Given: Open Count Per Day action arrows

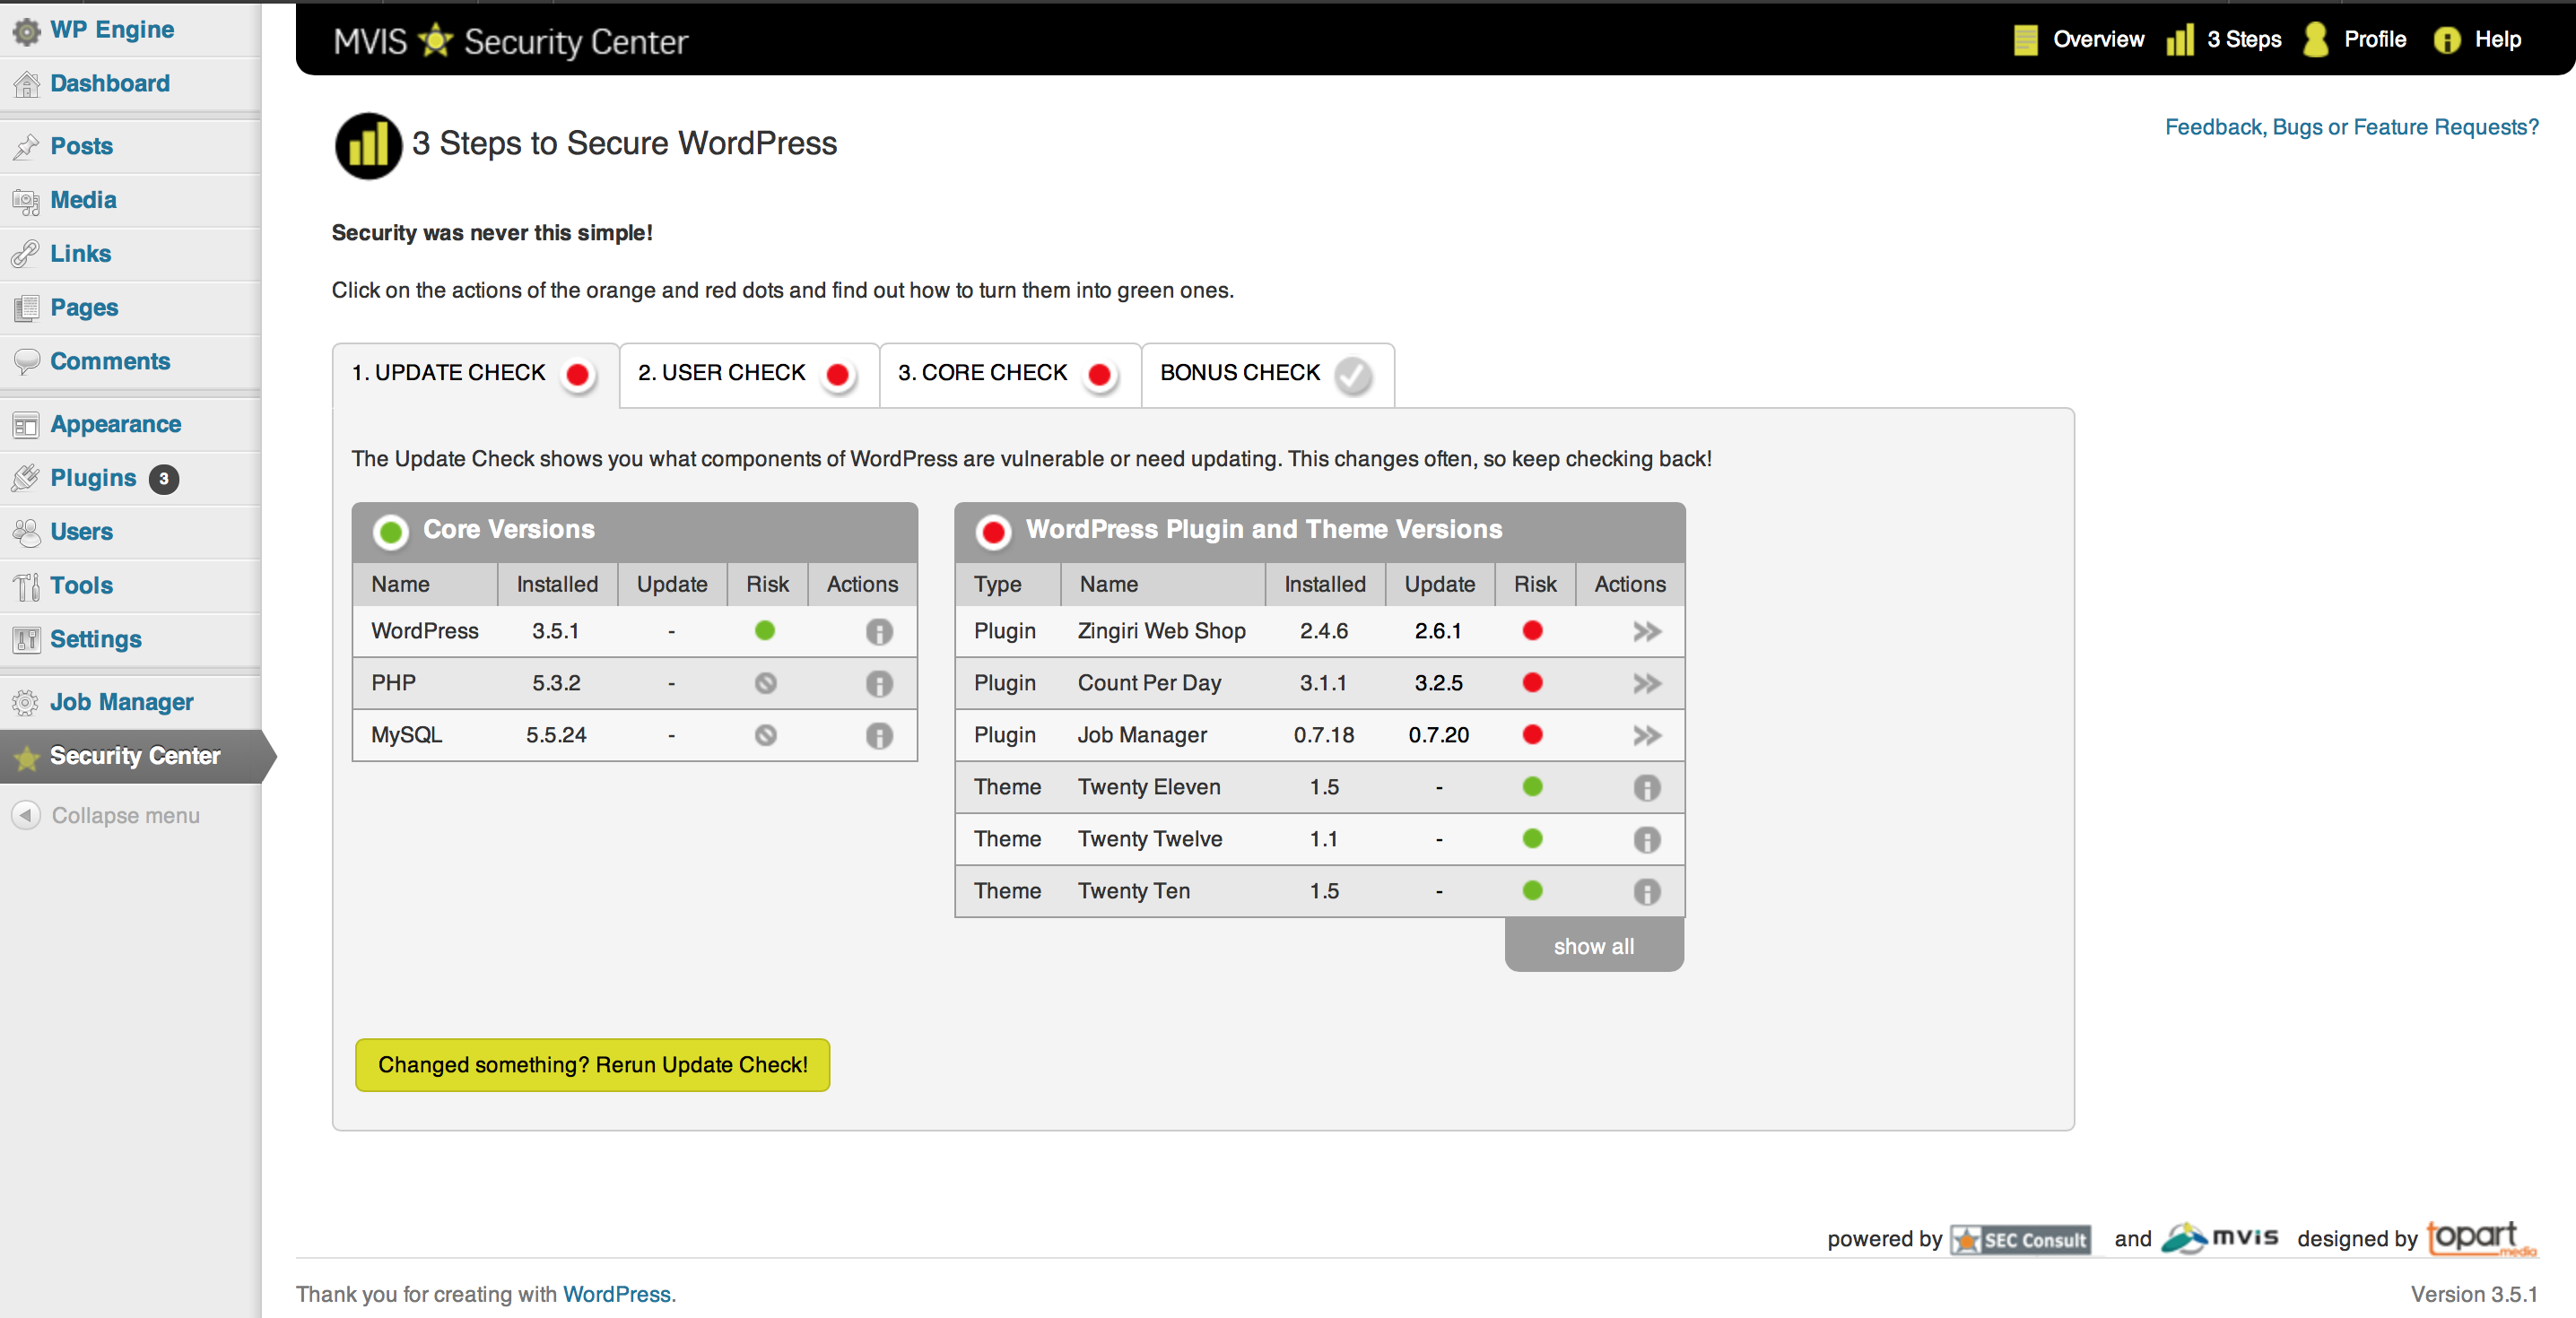Looking at the screenshot, I should [1646, 684].
